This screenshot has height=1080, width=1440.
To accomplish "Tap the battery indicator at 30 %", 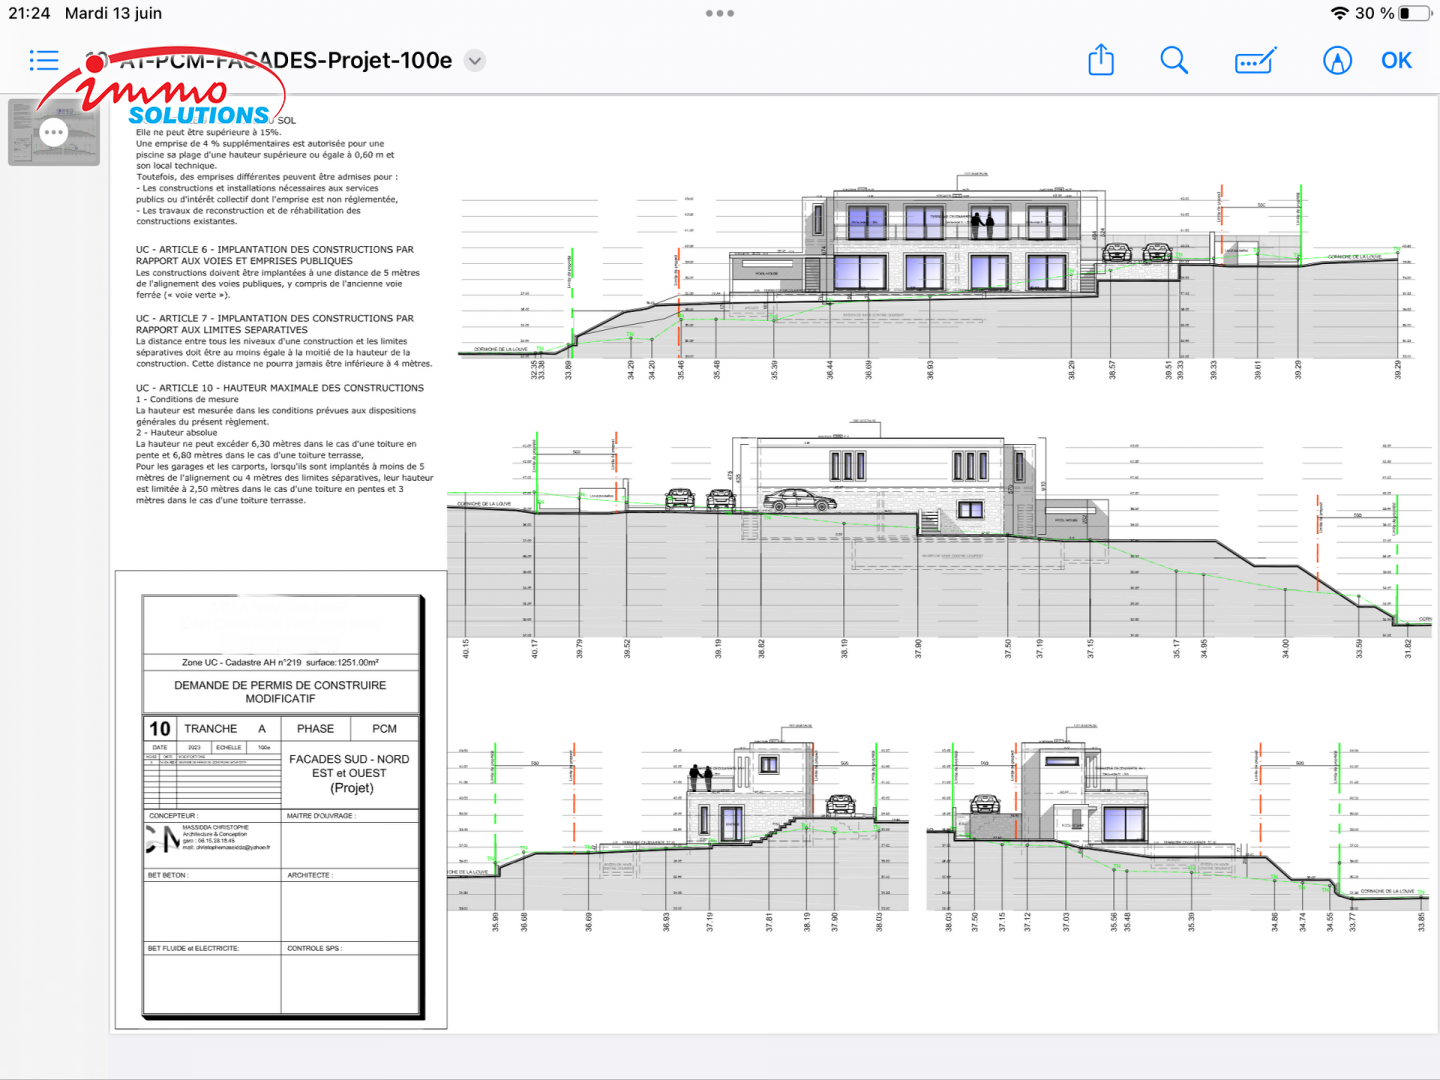I will tap(1415, 13).
